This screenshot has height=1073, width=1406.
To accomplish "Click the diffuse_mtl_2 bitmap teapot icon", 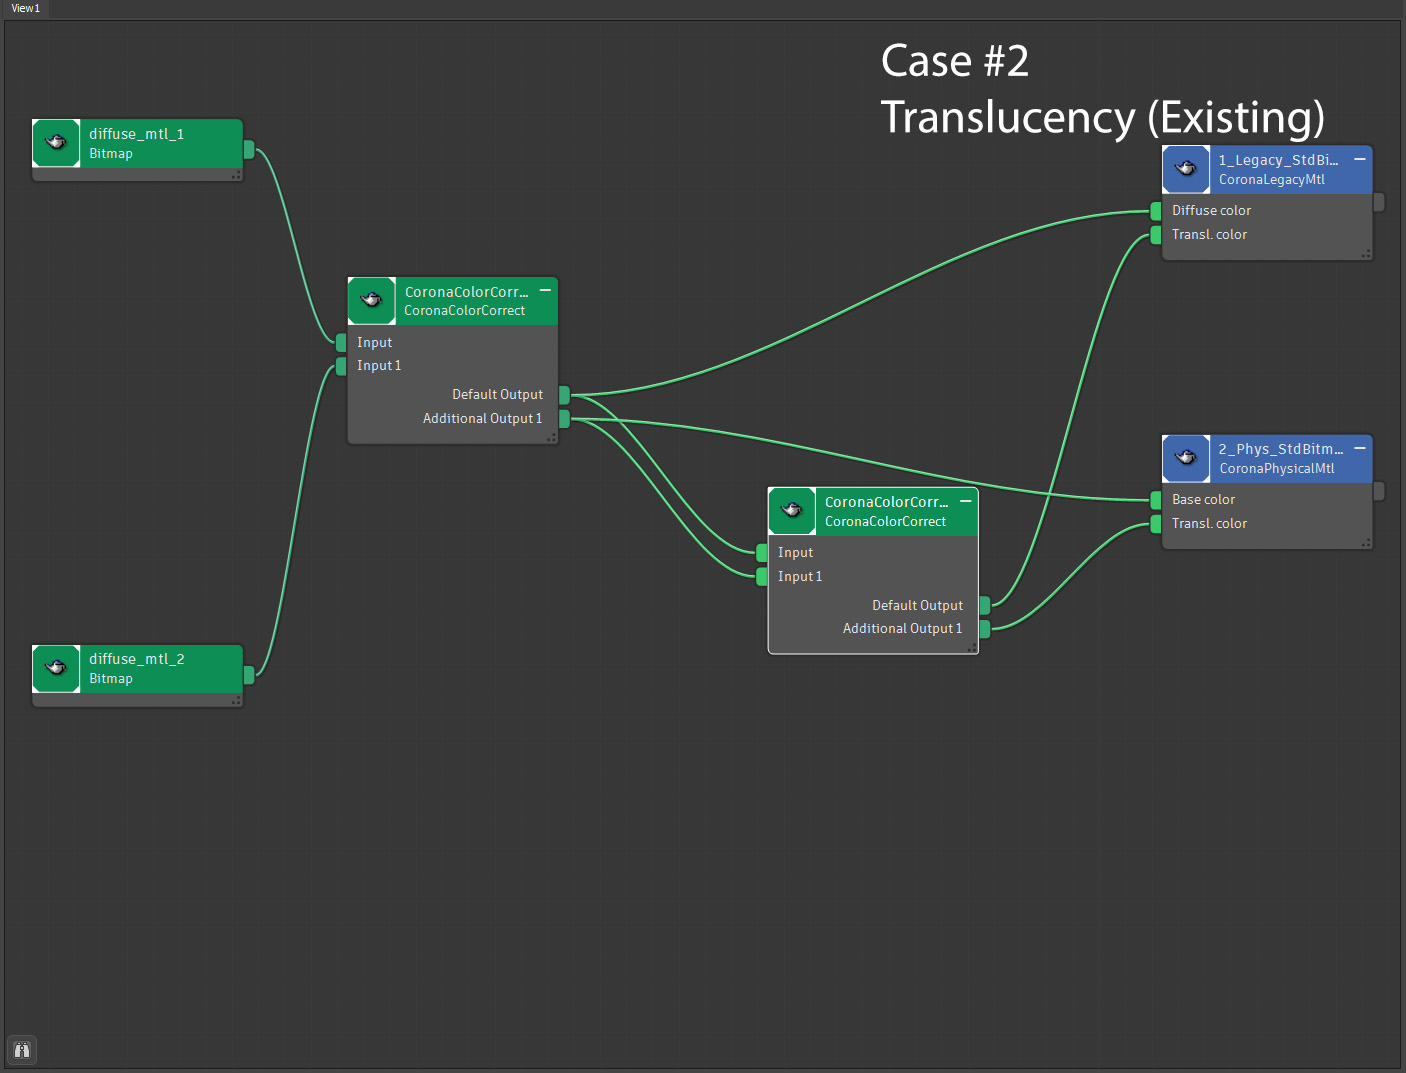I will tap(56, 668).
